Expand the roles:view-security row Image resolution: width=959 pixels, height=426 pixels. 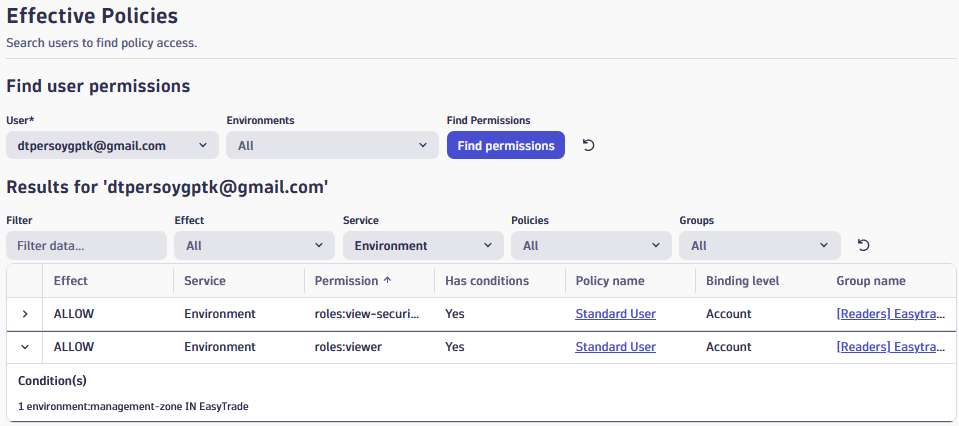[x=25, y=314]
